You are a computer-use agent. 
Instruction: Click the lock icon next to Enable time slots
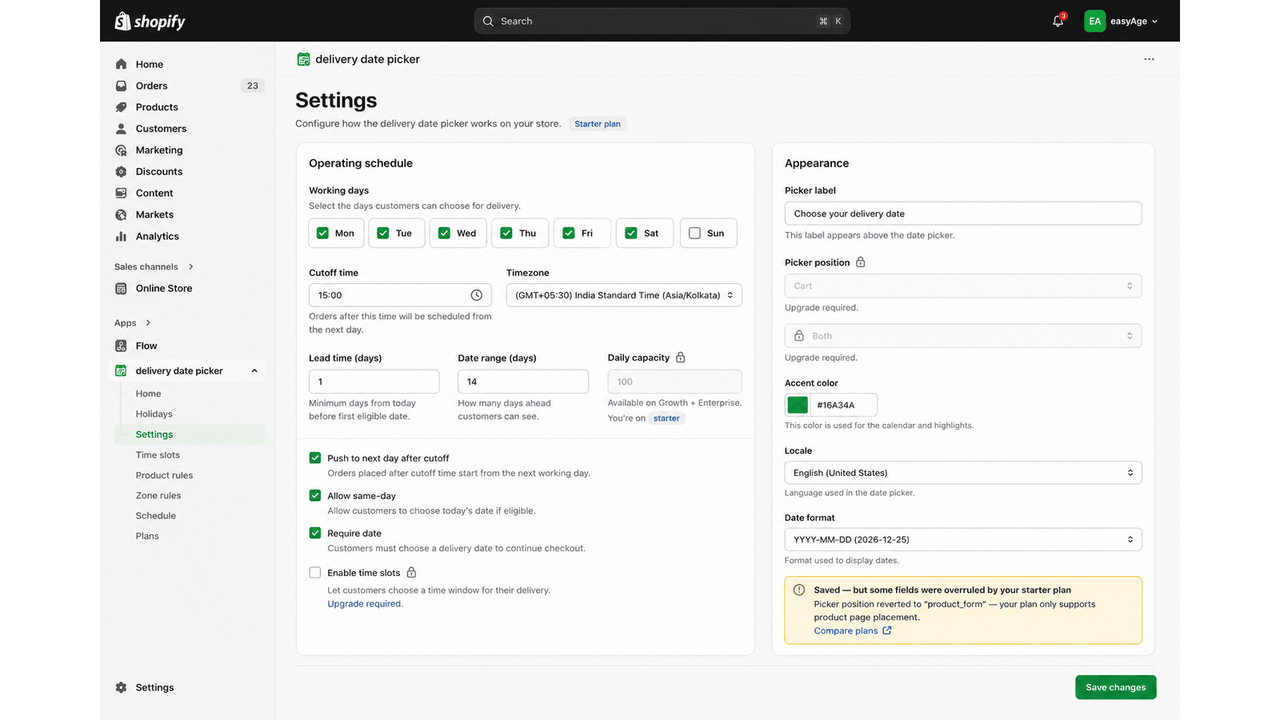[x=411, y=573]
